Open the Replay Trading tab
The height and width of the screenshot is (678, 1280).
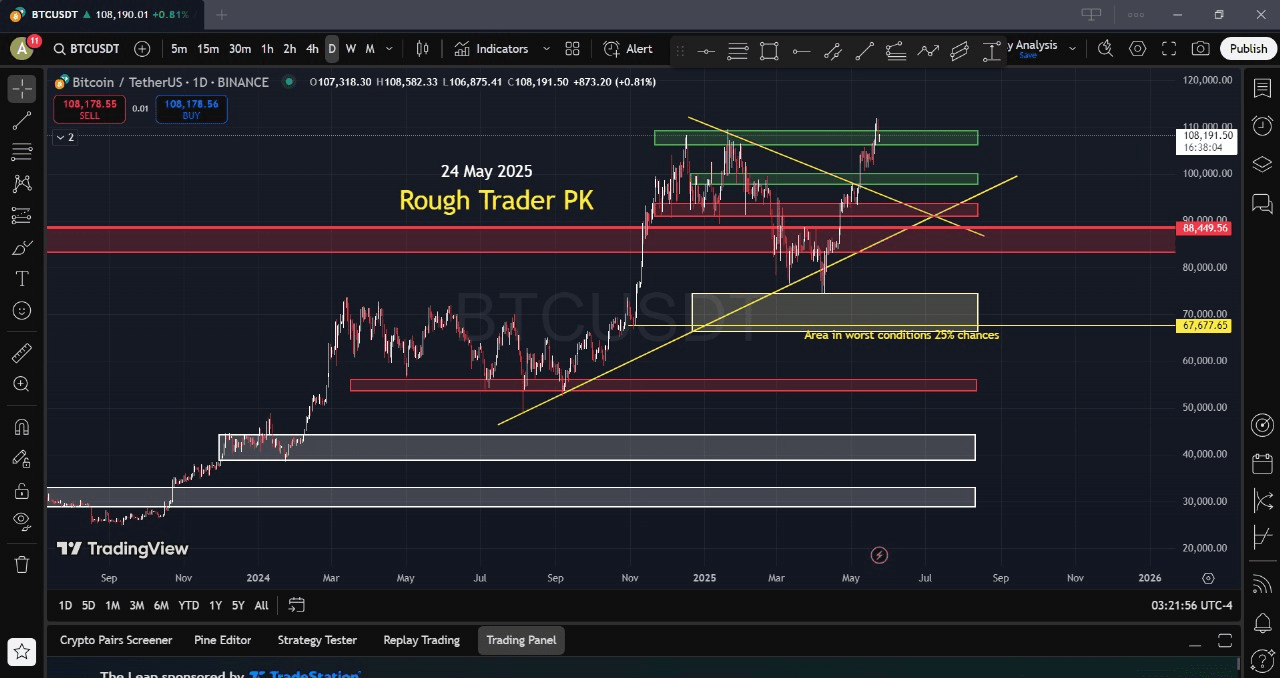click(x=421, y=640)
